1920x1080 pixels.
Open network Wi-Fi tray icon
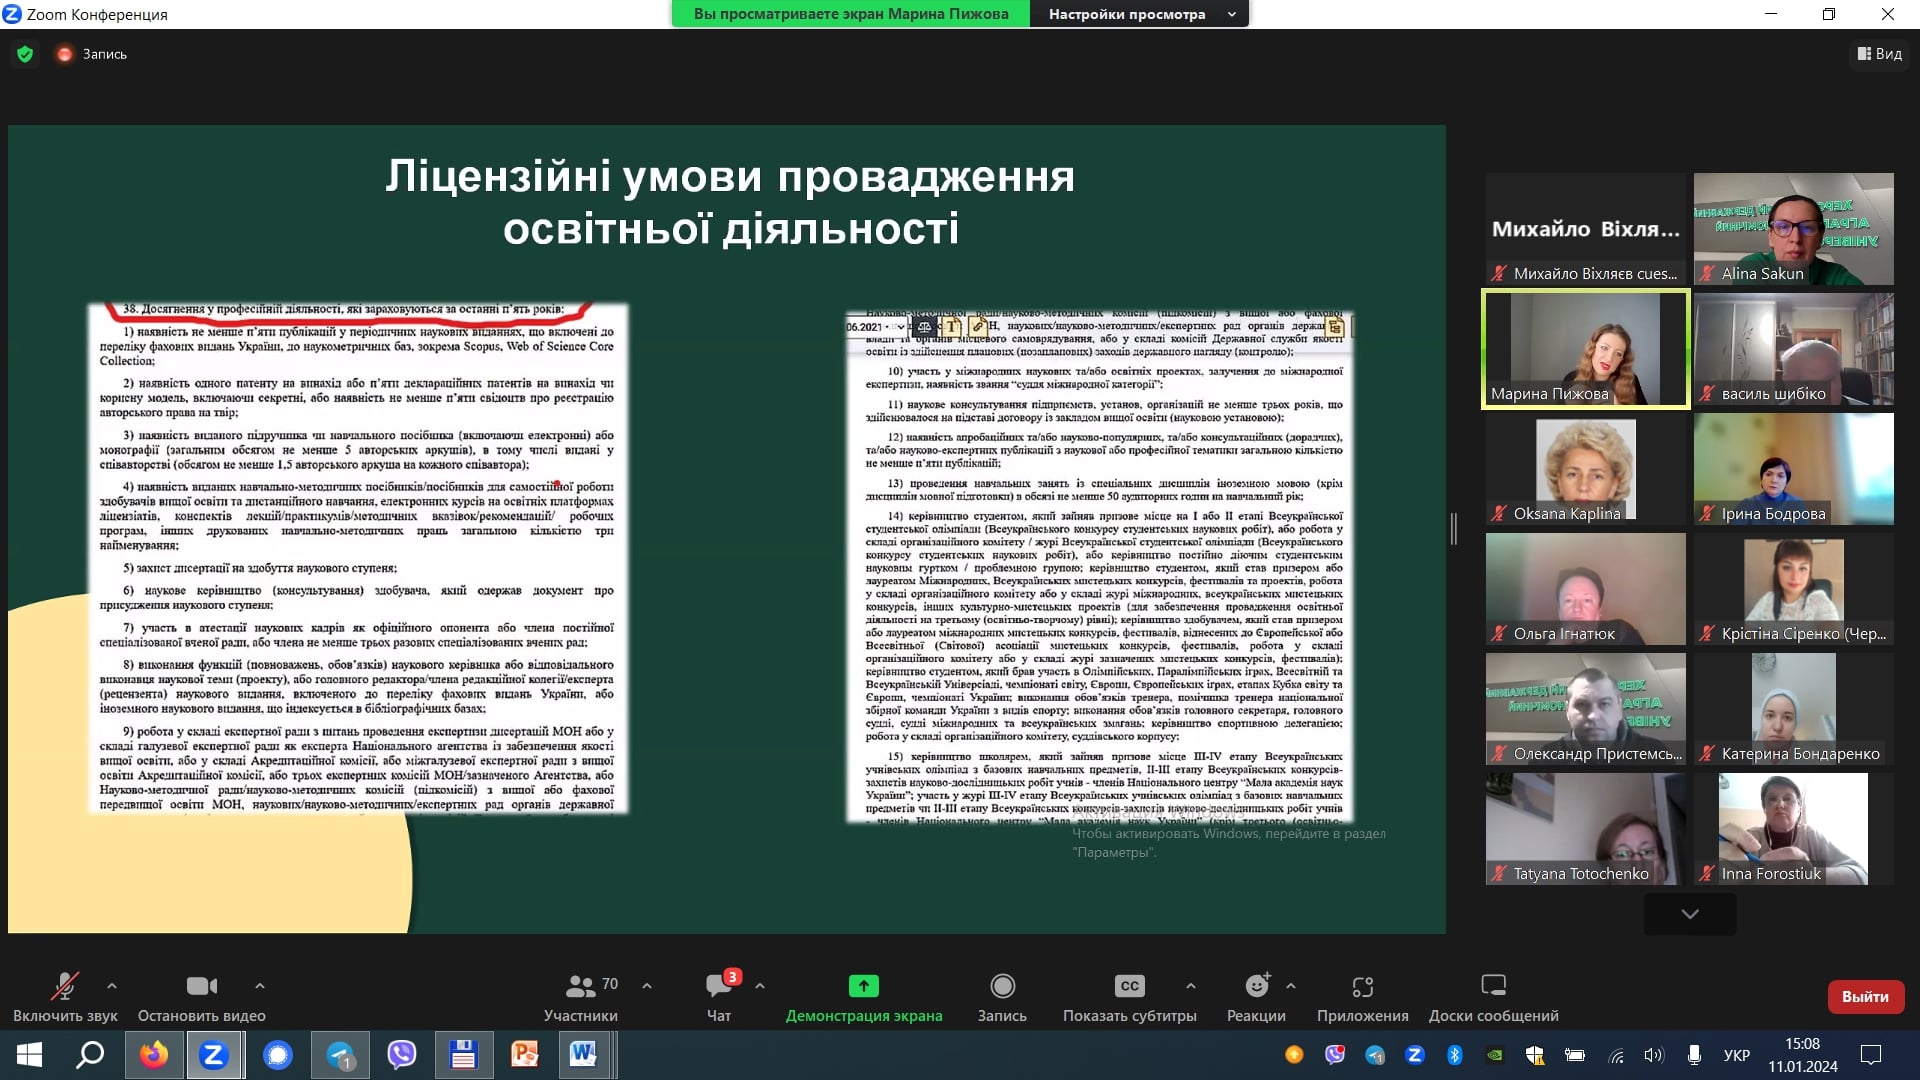[1616, 1055]
